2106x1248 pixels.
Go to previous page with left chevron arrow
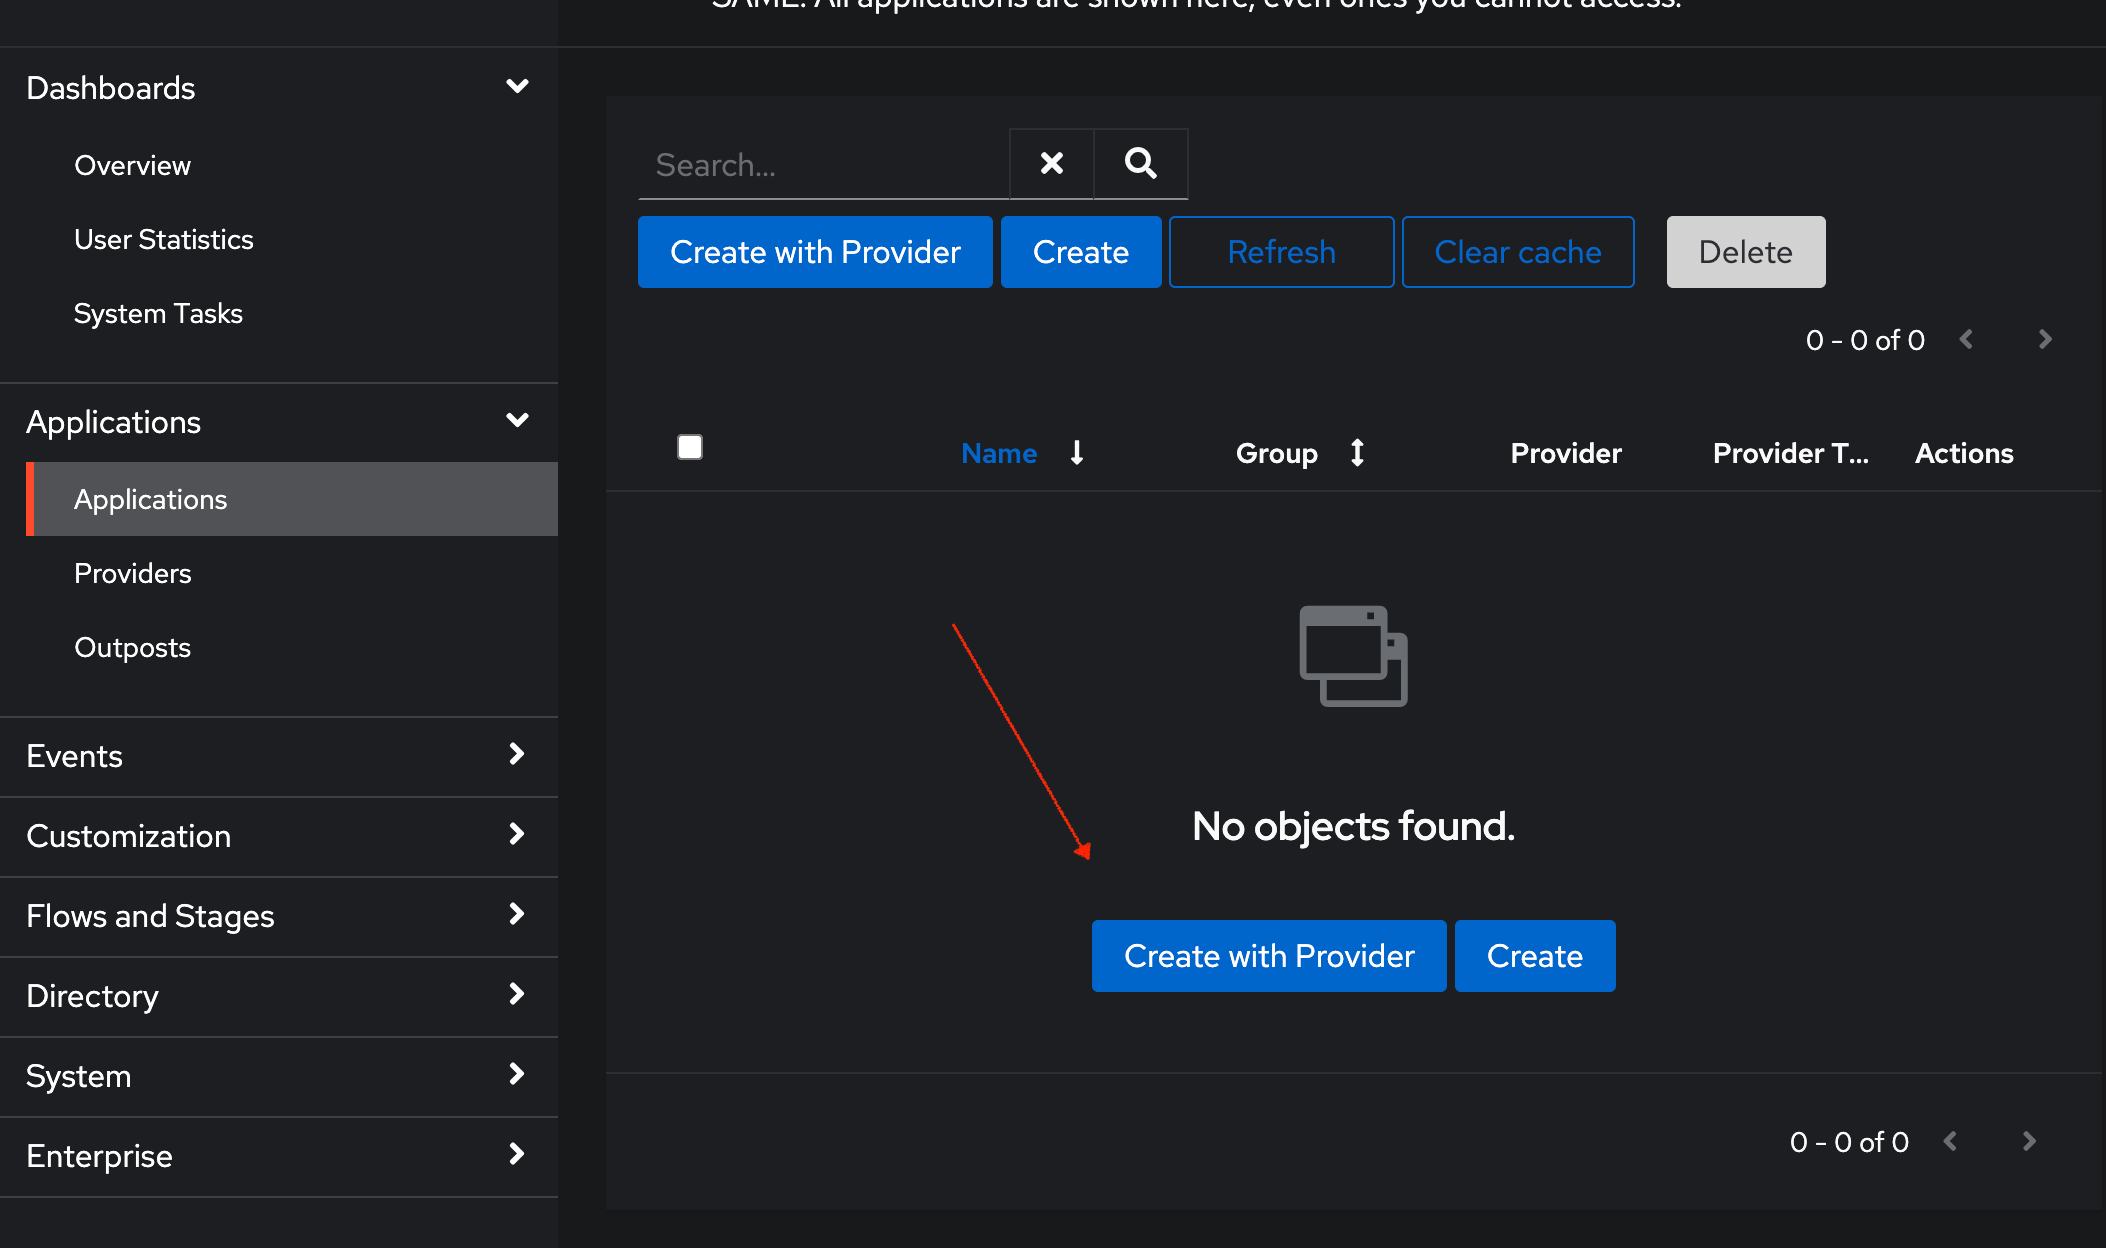(x=1966, y=339)
